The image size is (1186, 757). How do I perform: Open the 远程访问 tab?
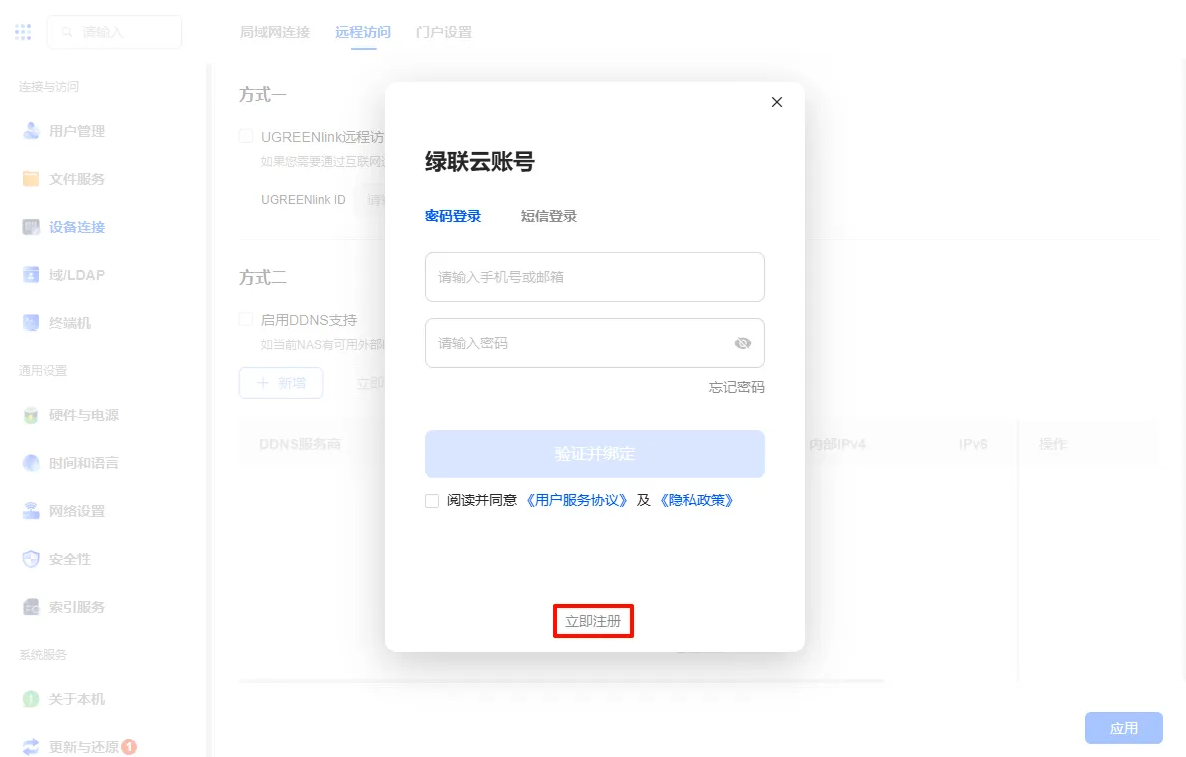[363, 32]
